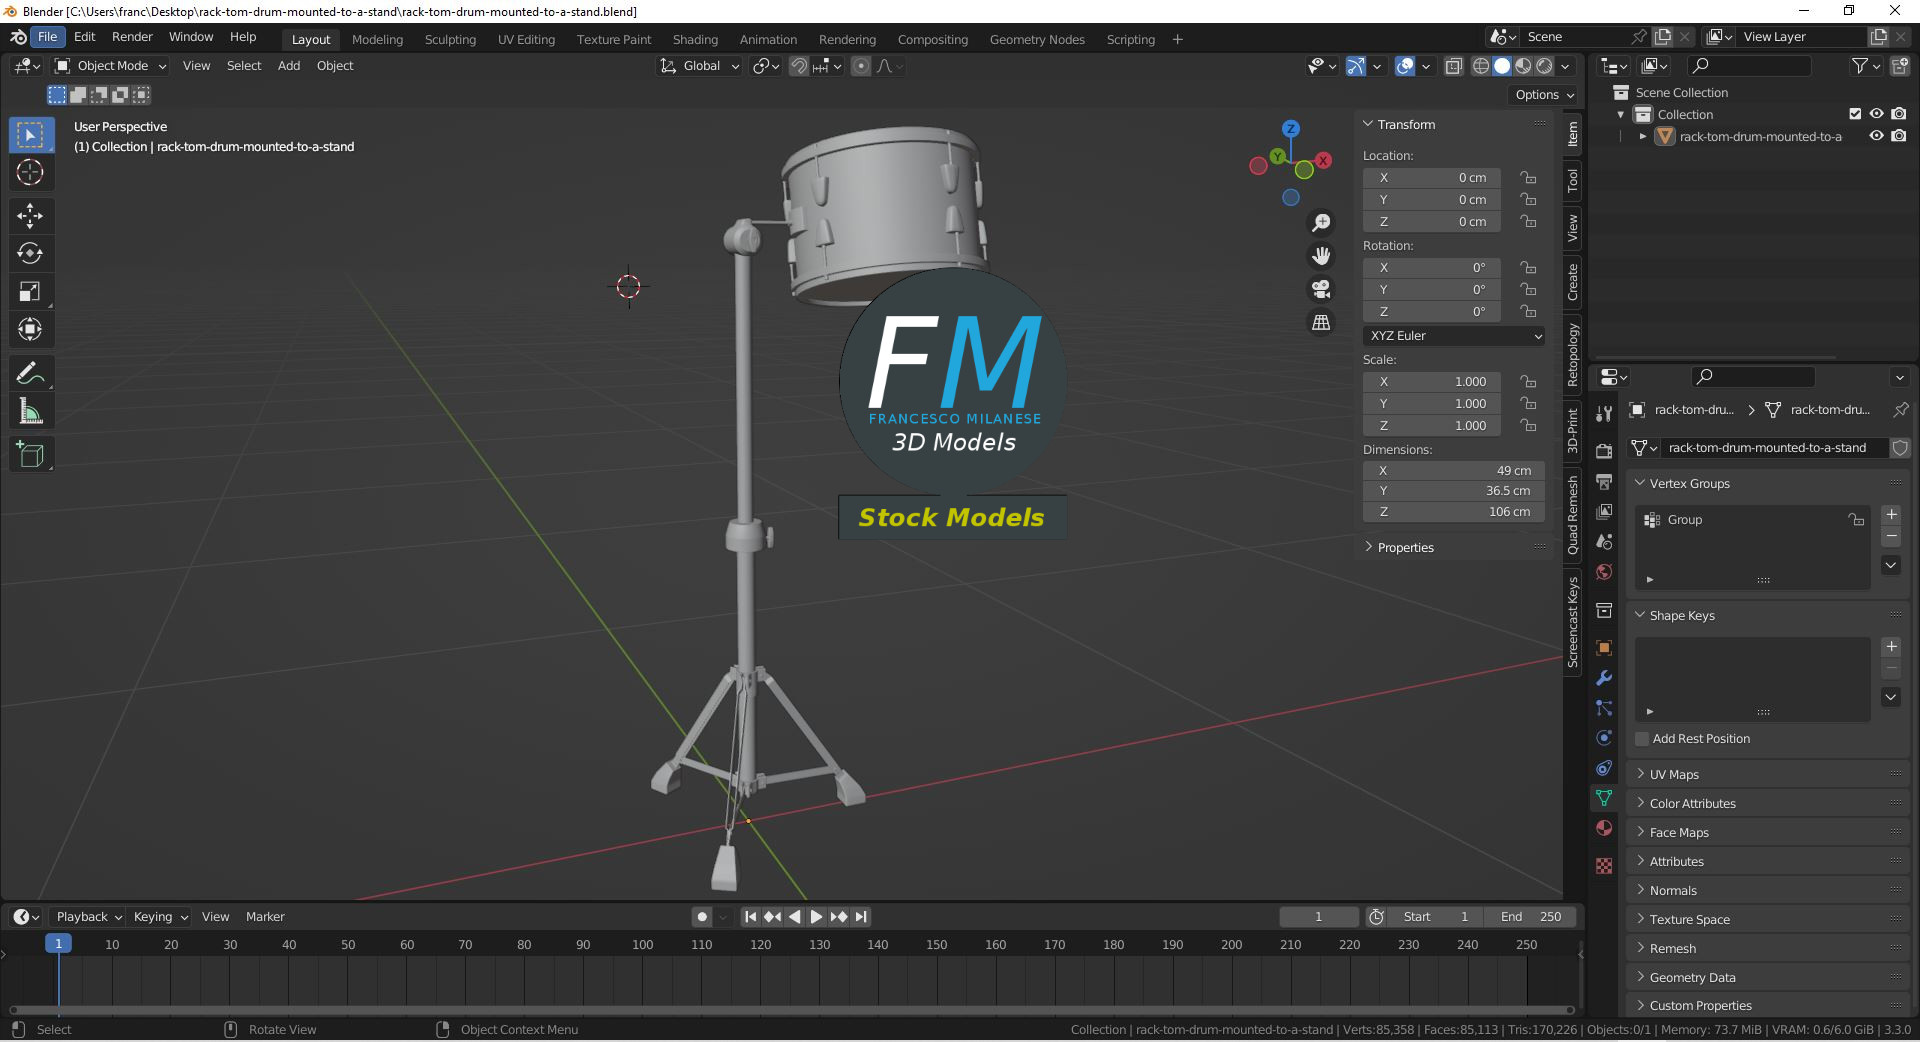
Task: Switch to the Sculpting workspace tab
Action: [450, 40]
